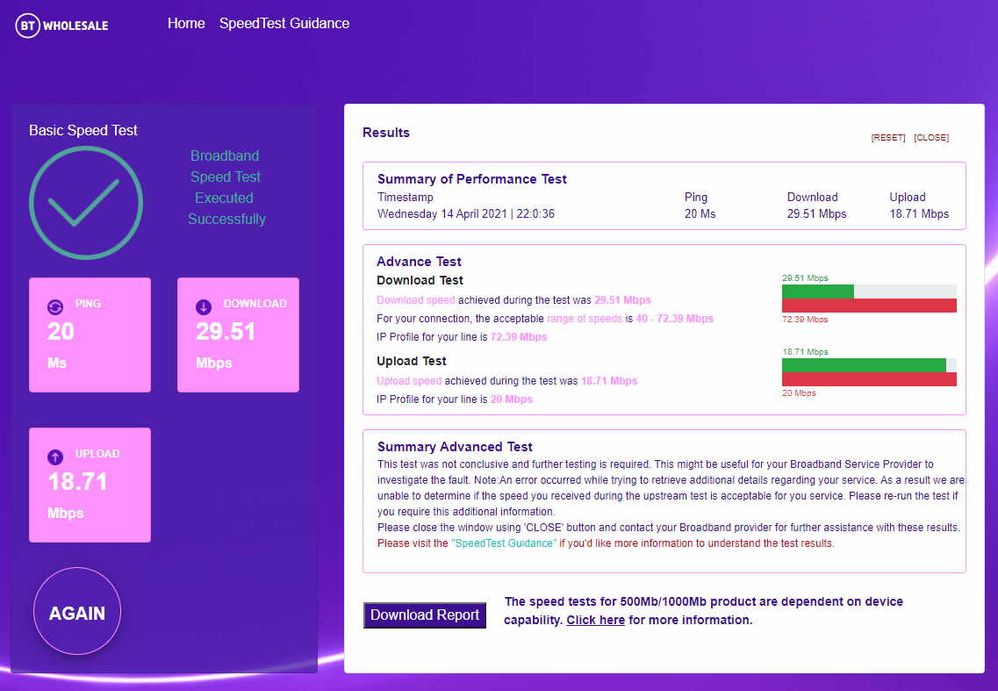Open SpeedTest Guidance in top navigation
This screenshot has height=691, width=998.
point(284,23)
